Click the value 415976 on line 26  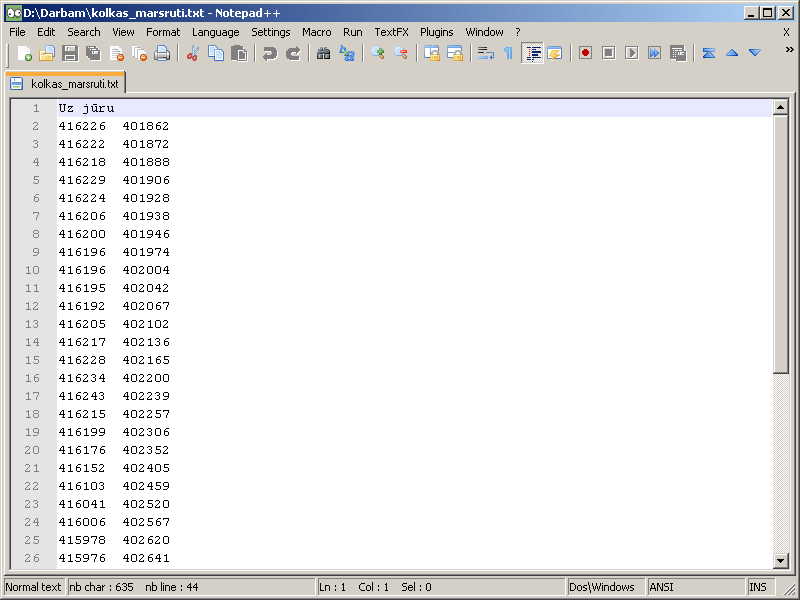click(x=82, y=558)
